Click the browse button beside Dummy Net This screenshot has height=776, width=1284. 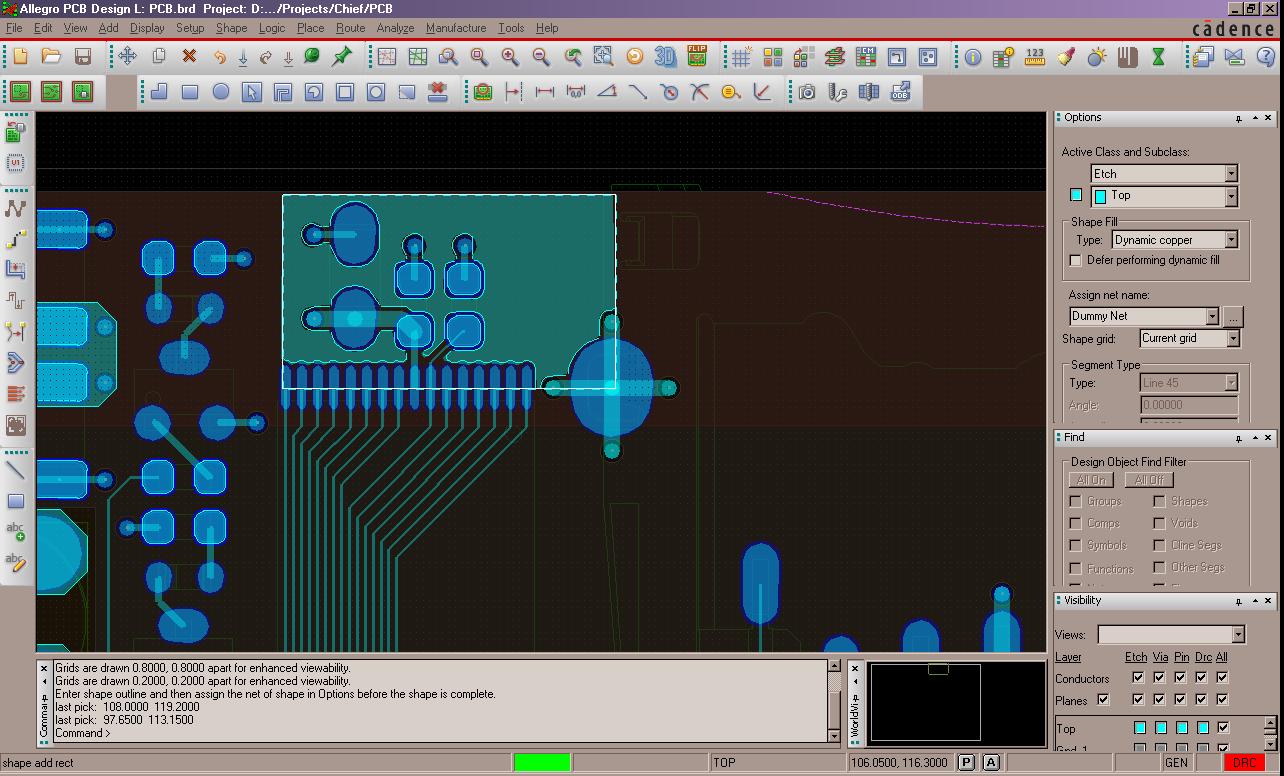click(1233, 316)
